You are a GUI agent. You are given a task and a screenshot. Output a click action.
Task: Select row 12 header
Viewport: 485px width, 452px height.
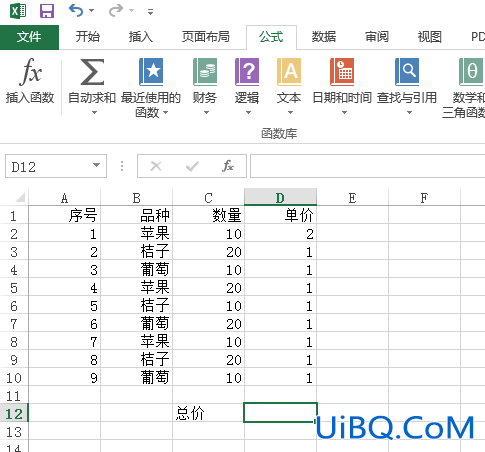pos(14,414)
